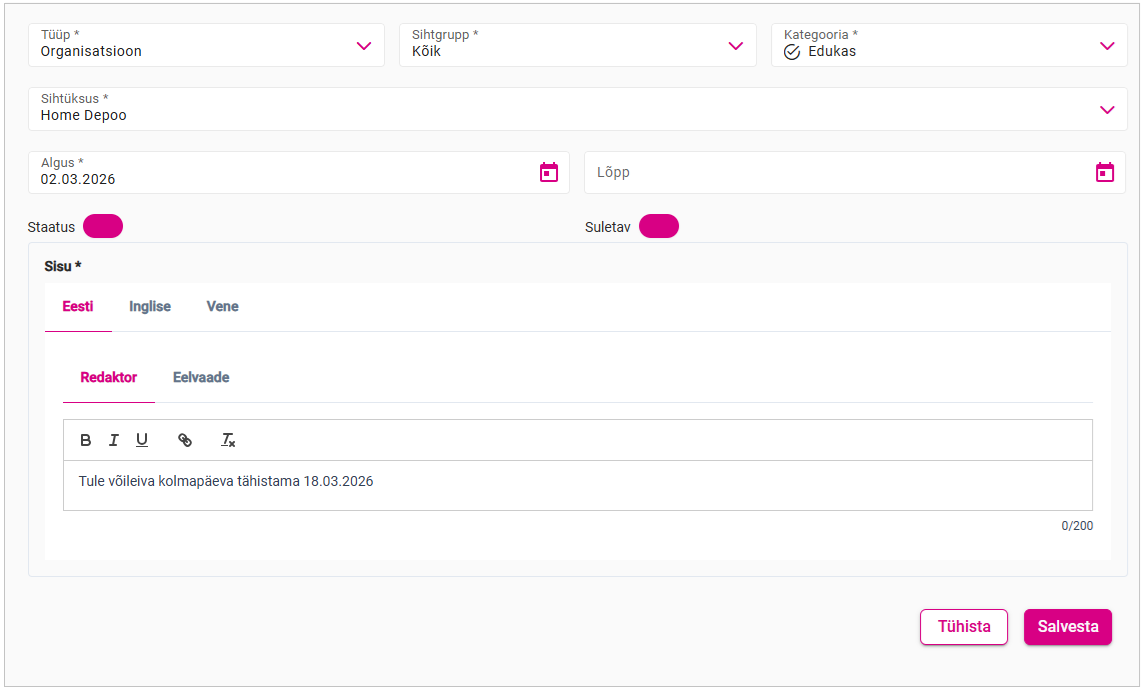
Task: Clear text formatting with Tx icon
Action: pos(228,440)
